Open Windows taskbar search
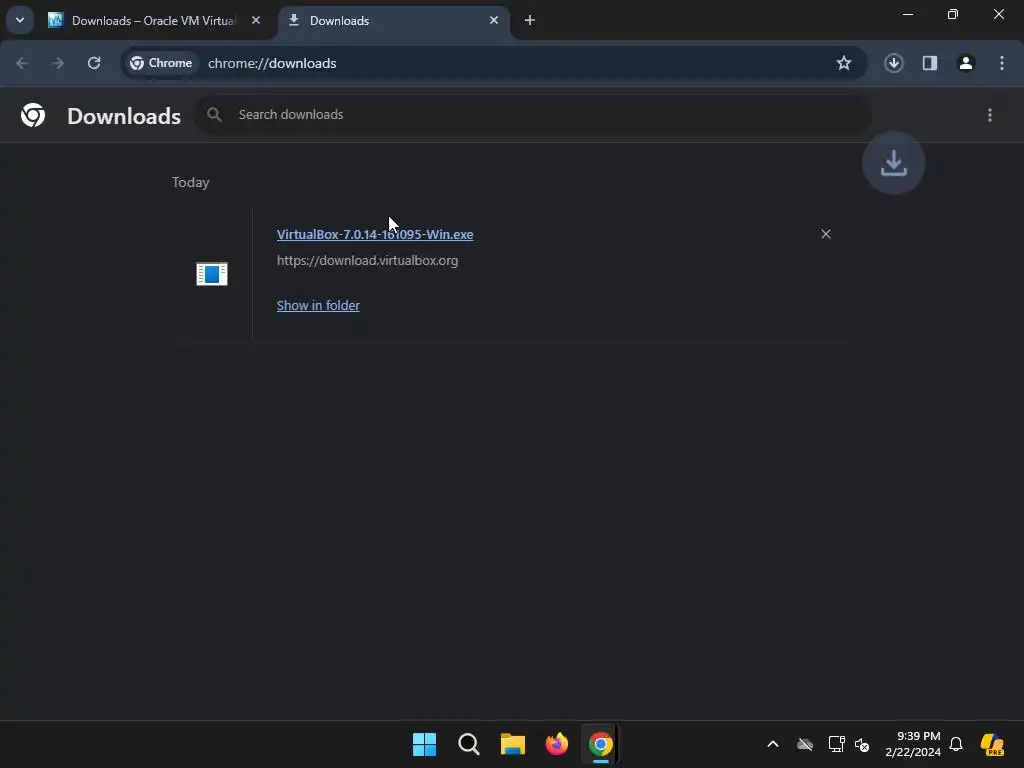 point(468,744)
